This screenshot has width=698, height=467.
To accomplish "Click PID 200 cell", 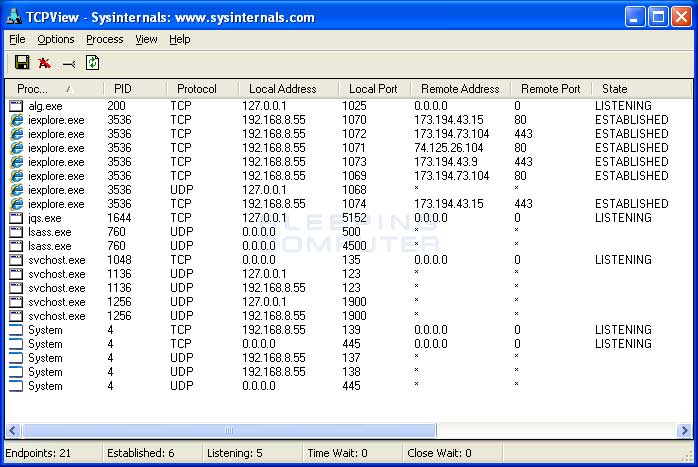I will (x=117, y=106).
